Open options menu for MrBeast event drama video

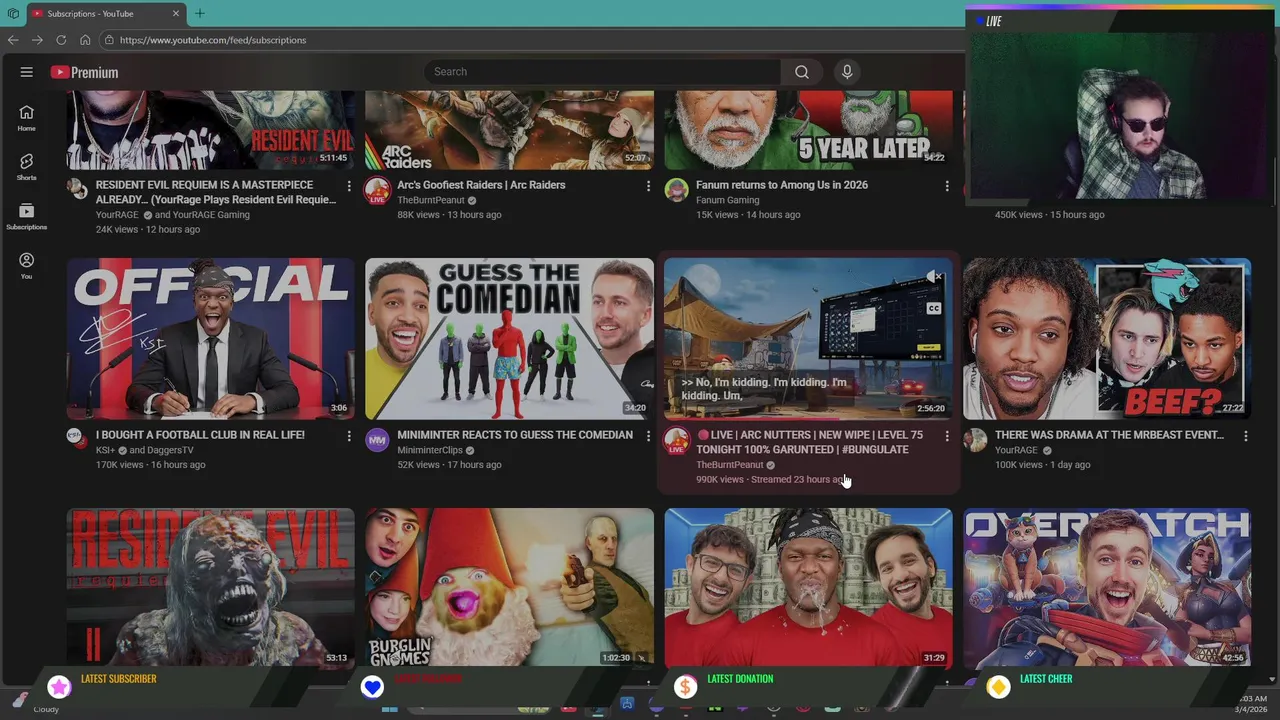point(1246,436)
